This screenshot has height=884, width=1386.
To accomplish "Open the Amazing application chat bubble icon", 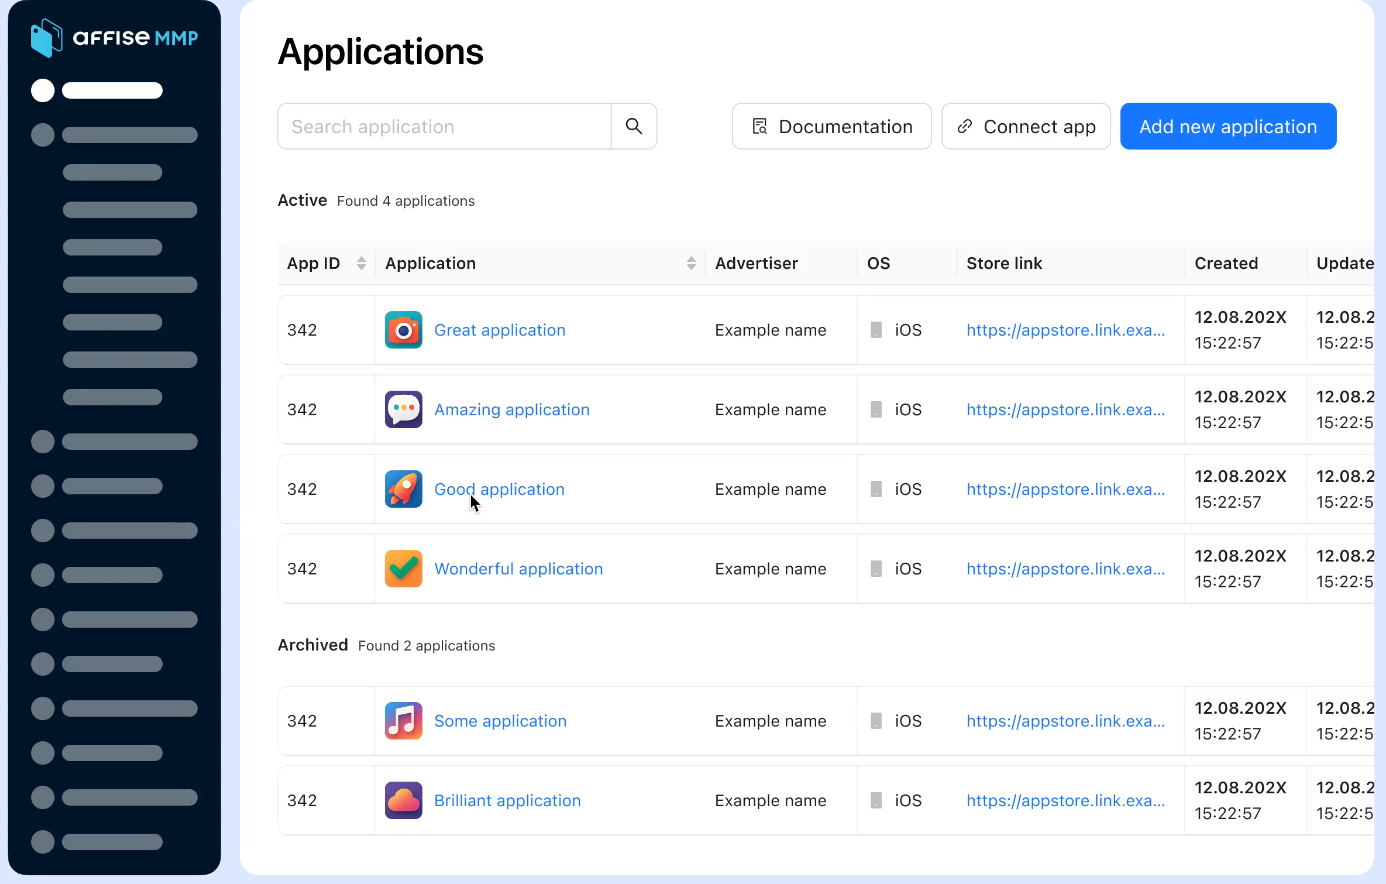I will (x=404, y=409).
